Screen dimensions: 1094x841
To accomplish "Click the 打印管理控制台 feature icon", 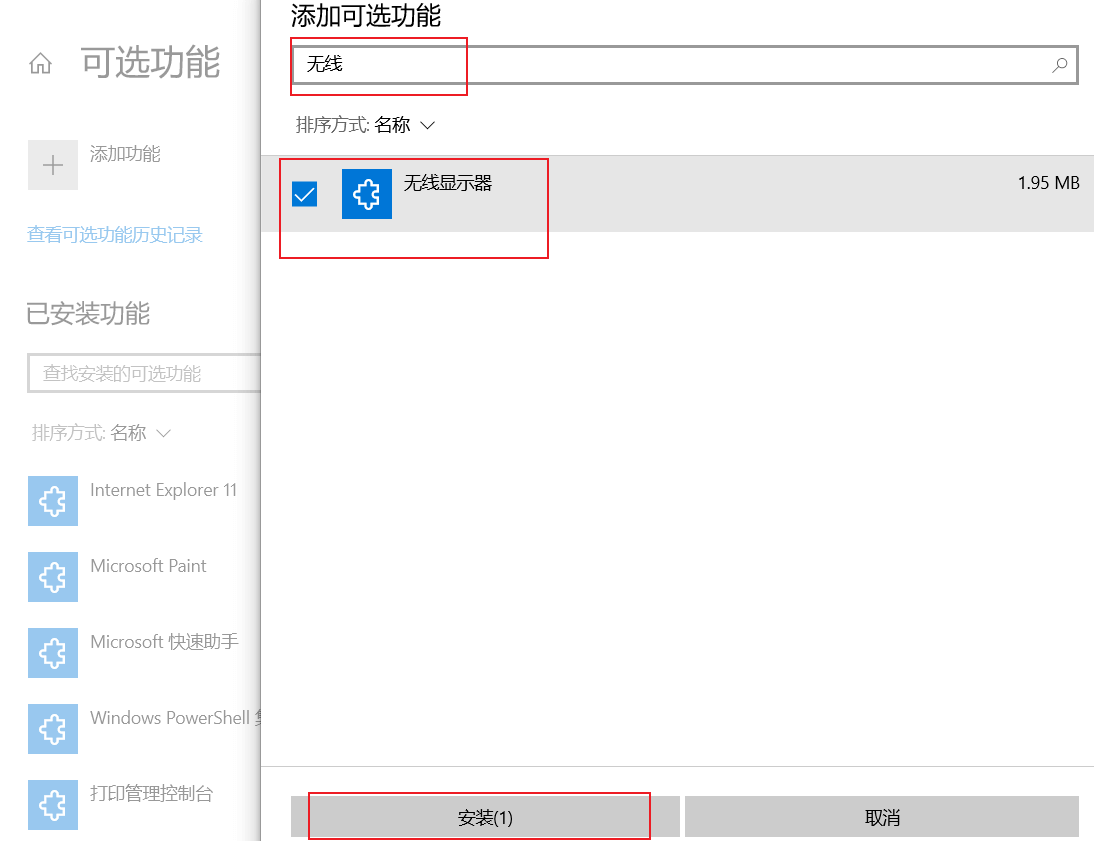I will pyautogui.click(x=53, y=805).
